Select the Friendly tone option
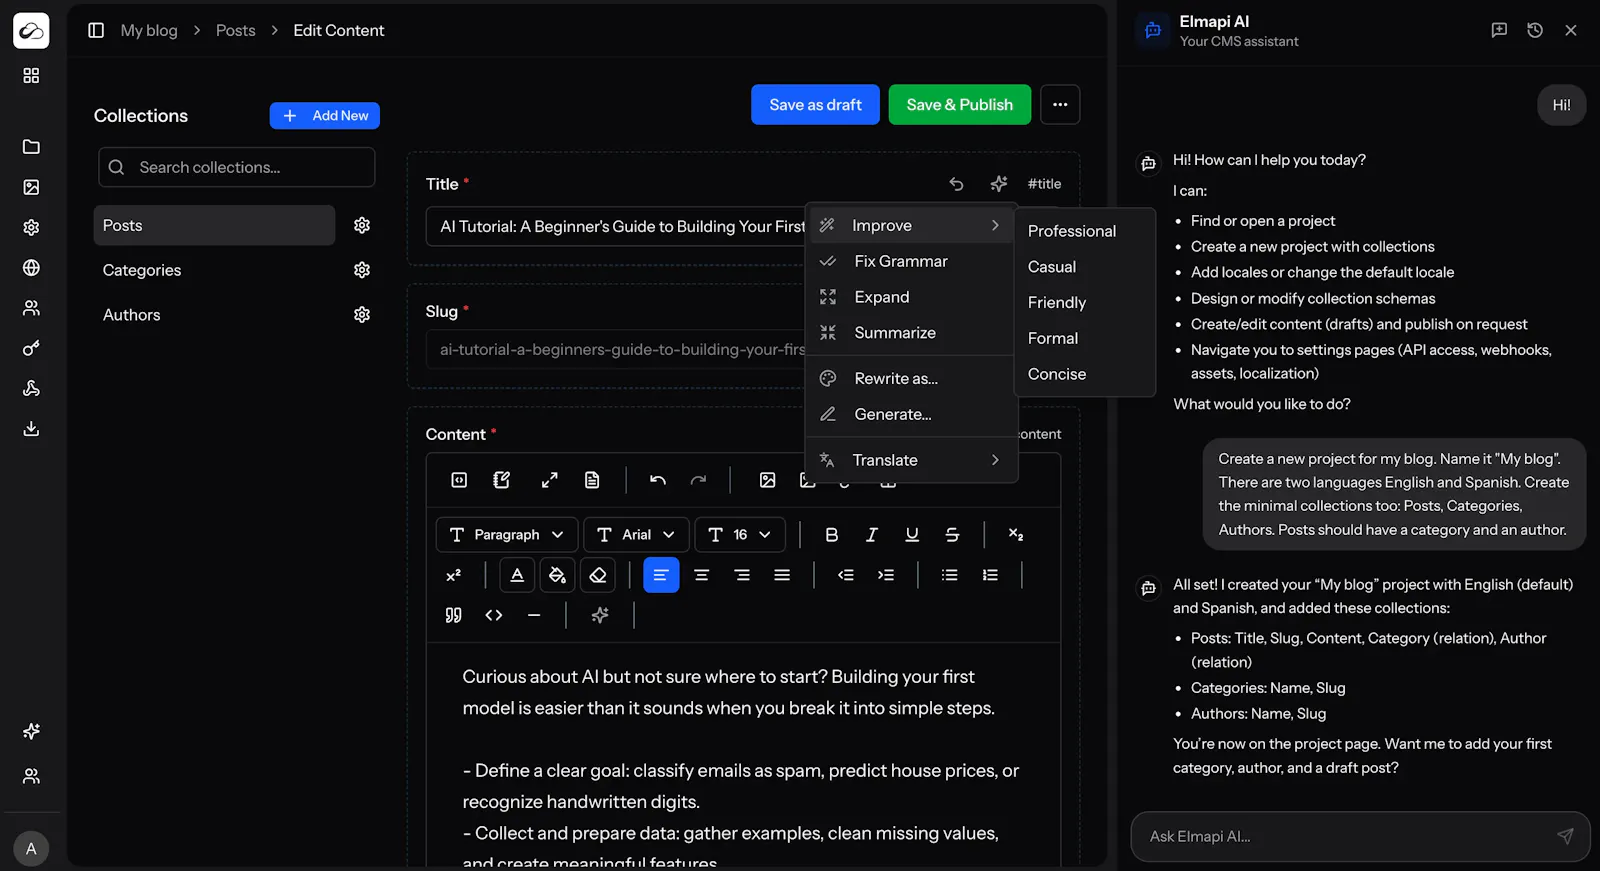This screenshot has width=1600, height=871. 1085,303
